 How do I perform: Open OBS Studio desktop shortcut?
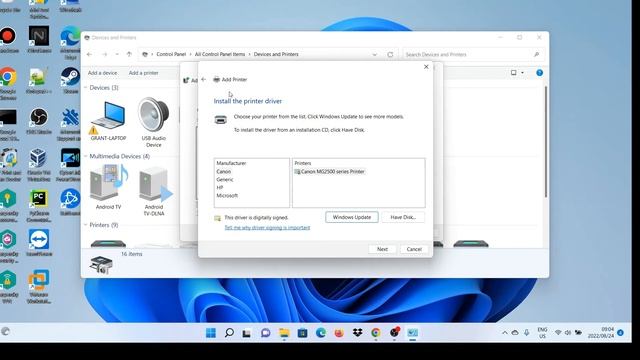tap(39, 121)
